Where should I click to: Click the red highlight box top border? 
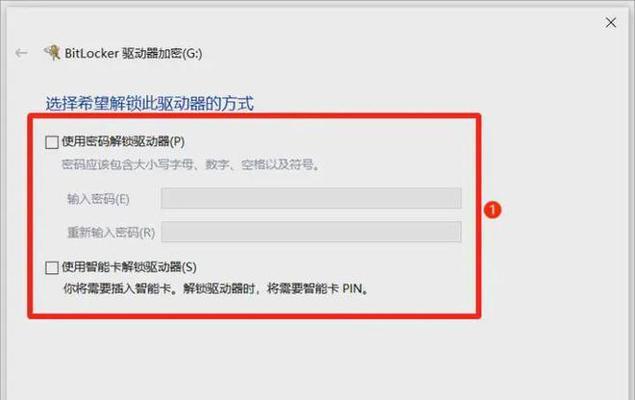pos(254,116)
